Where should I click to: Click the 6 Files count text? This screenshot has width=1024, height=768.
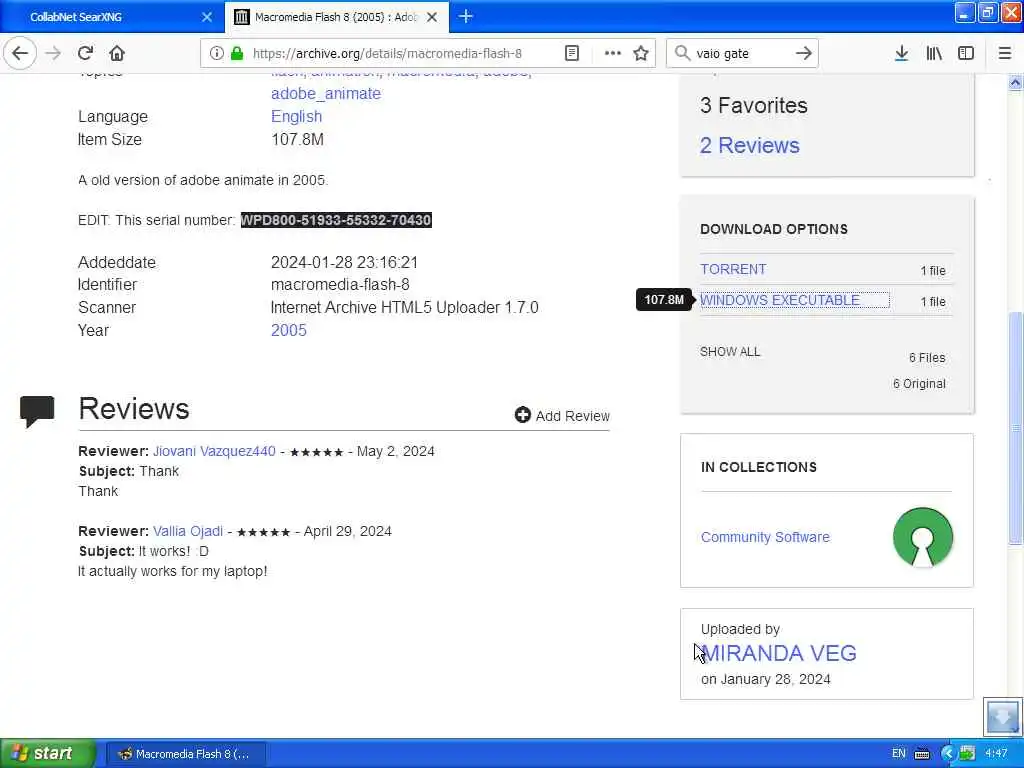(927, 357)
